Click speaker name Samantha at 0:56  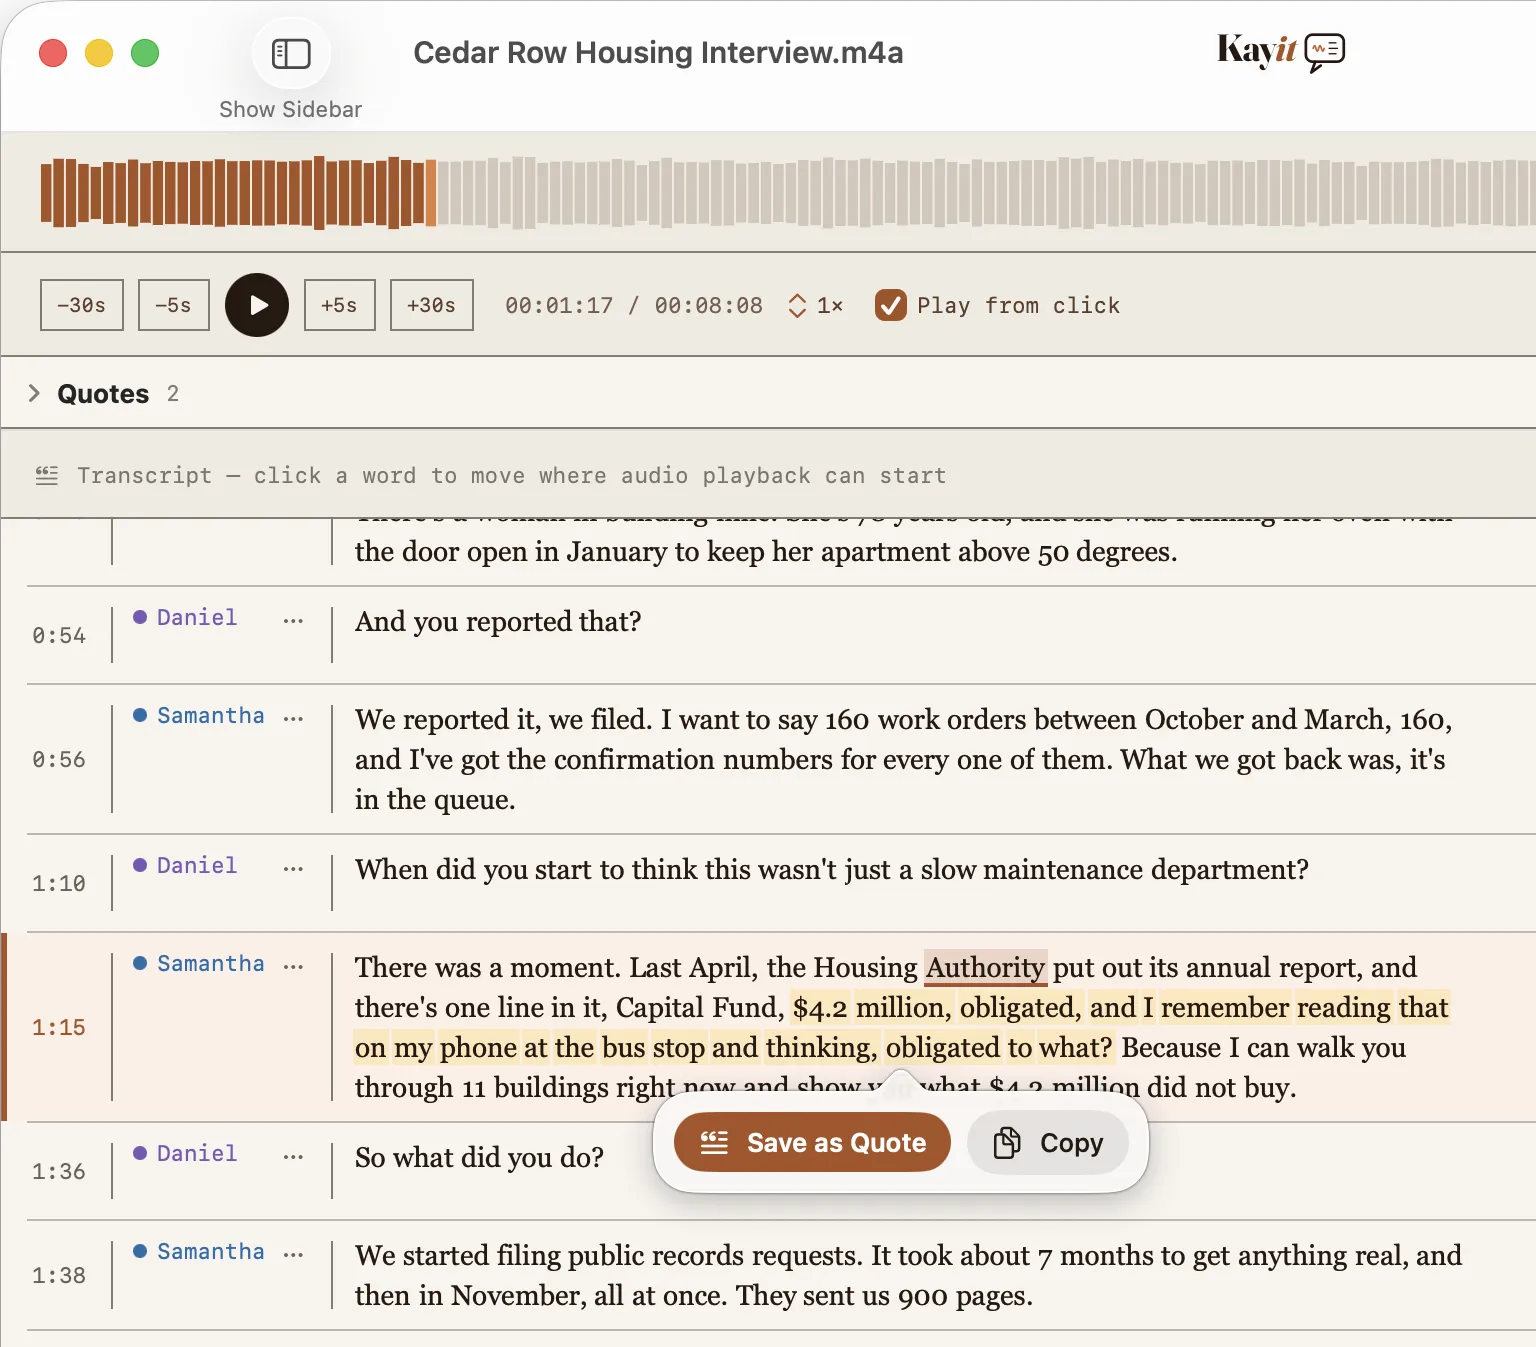(x=211, y=716)
